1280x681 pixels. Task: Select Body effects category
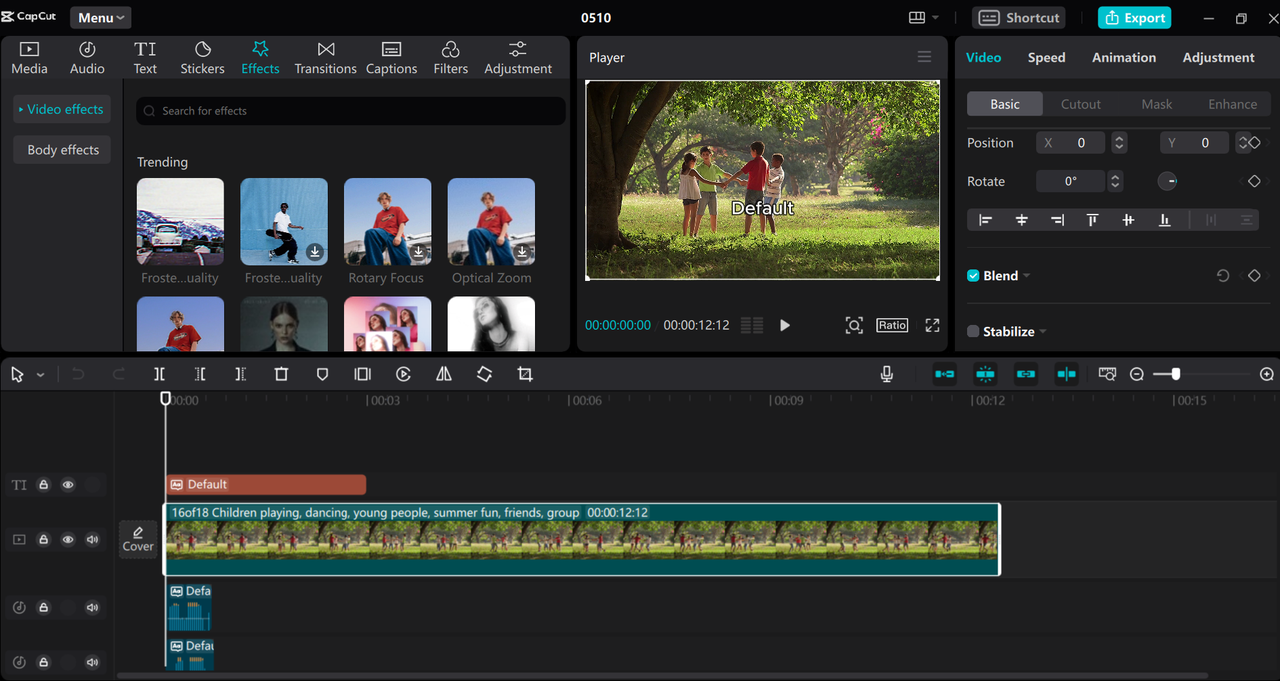point(62,150)
